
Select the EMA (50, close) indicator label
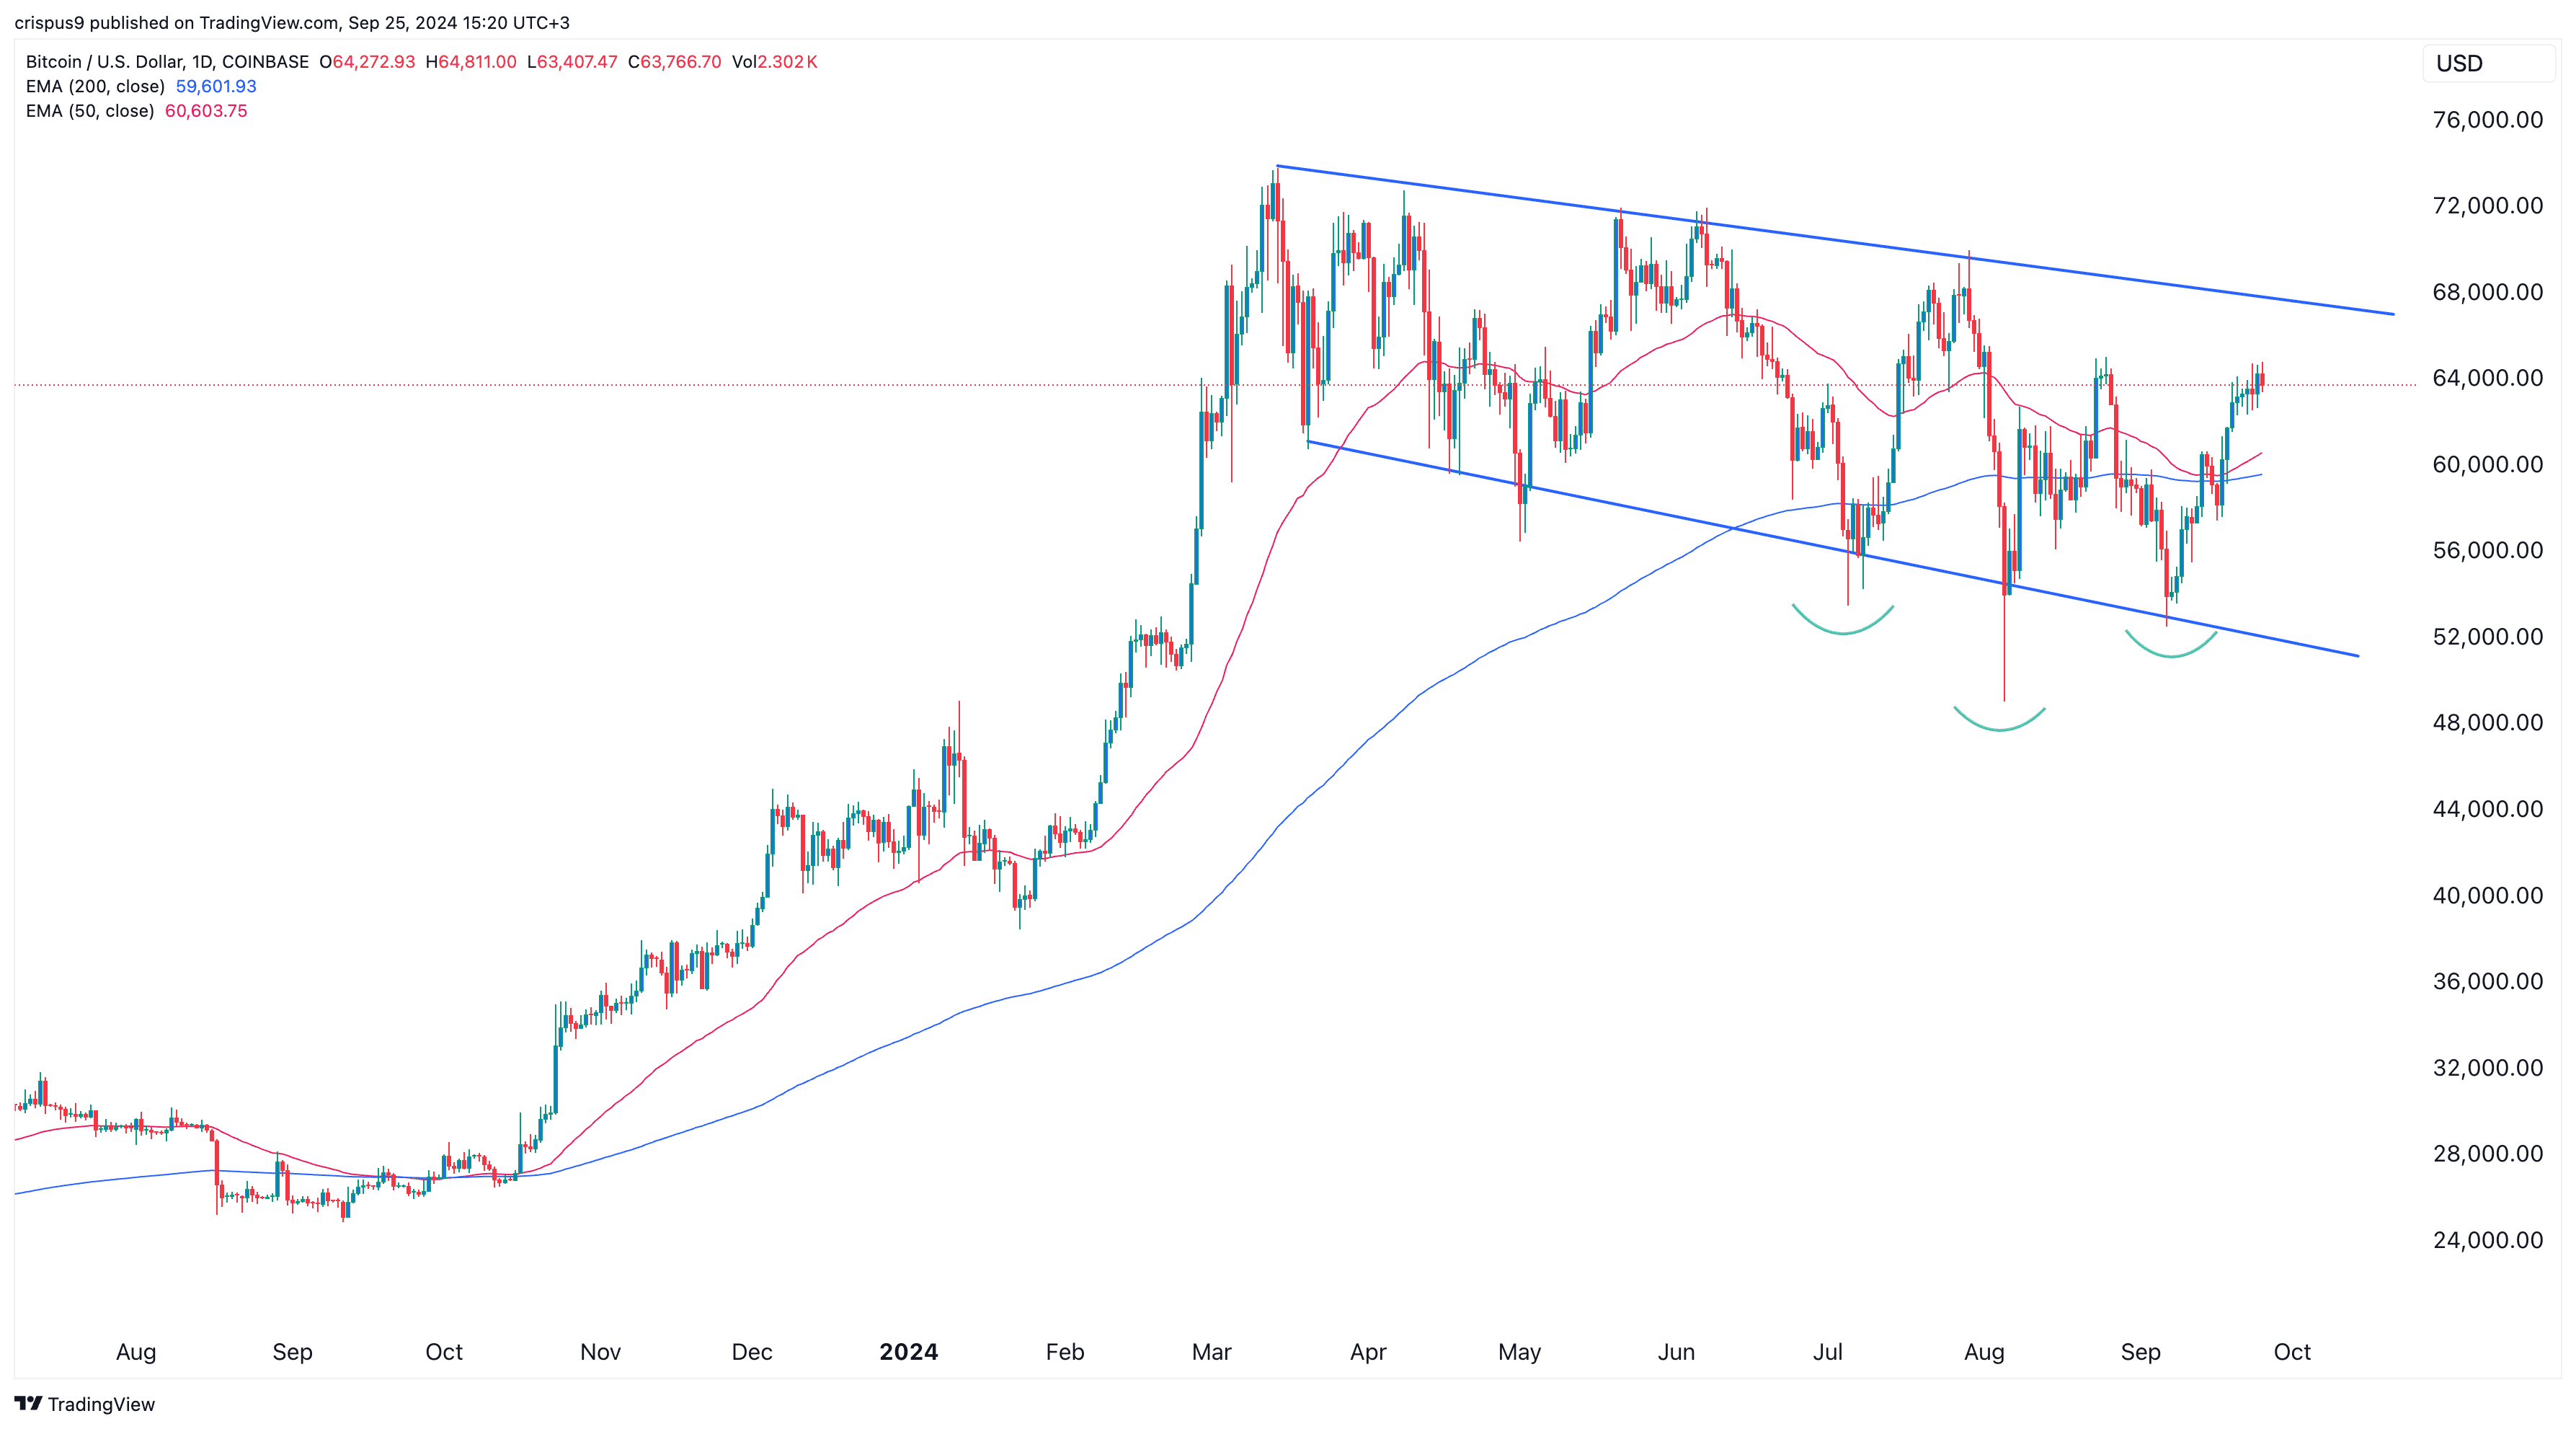(x=90, y=111)
